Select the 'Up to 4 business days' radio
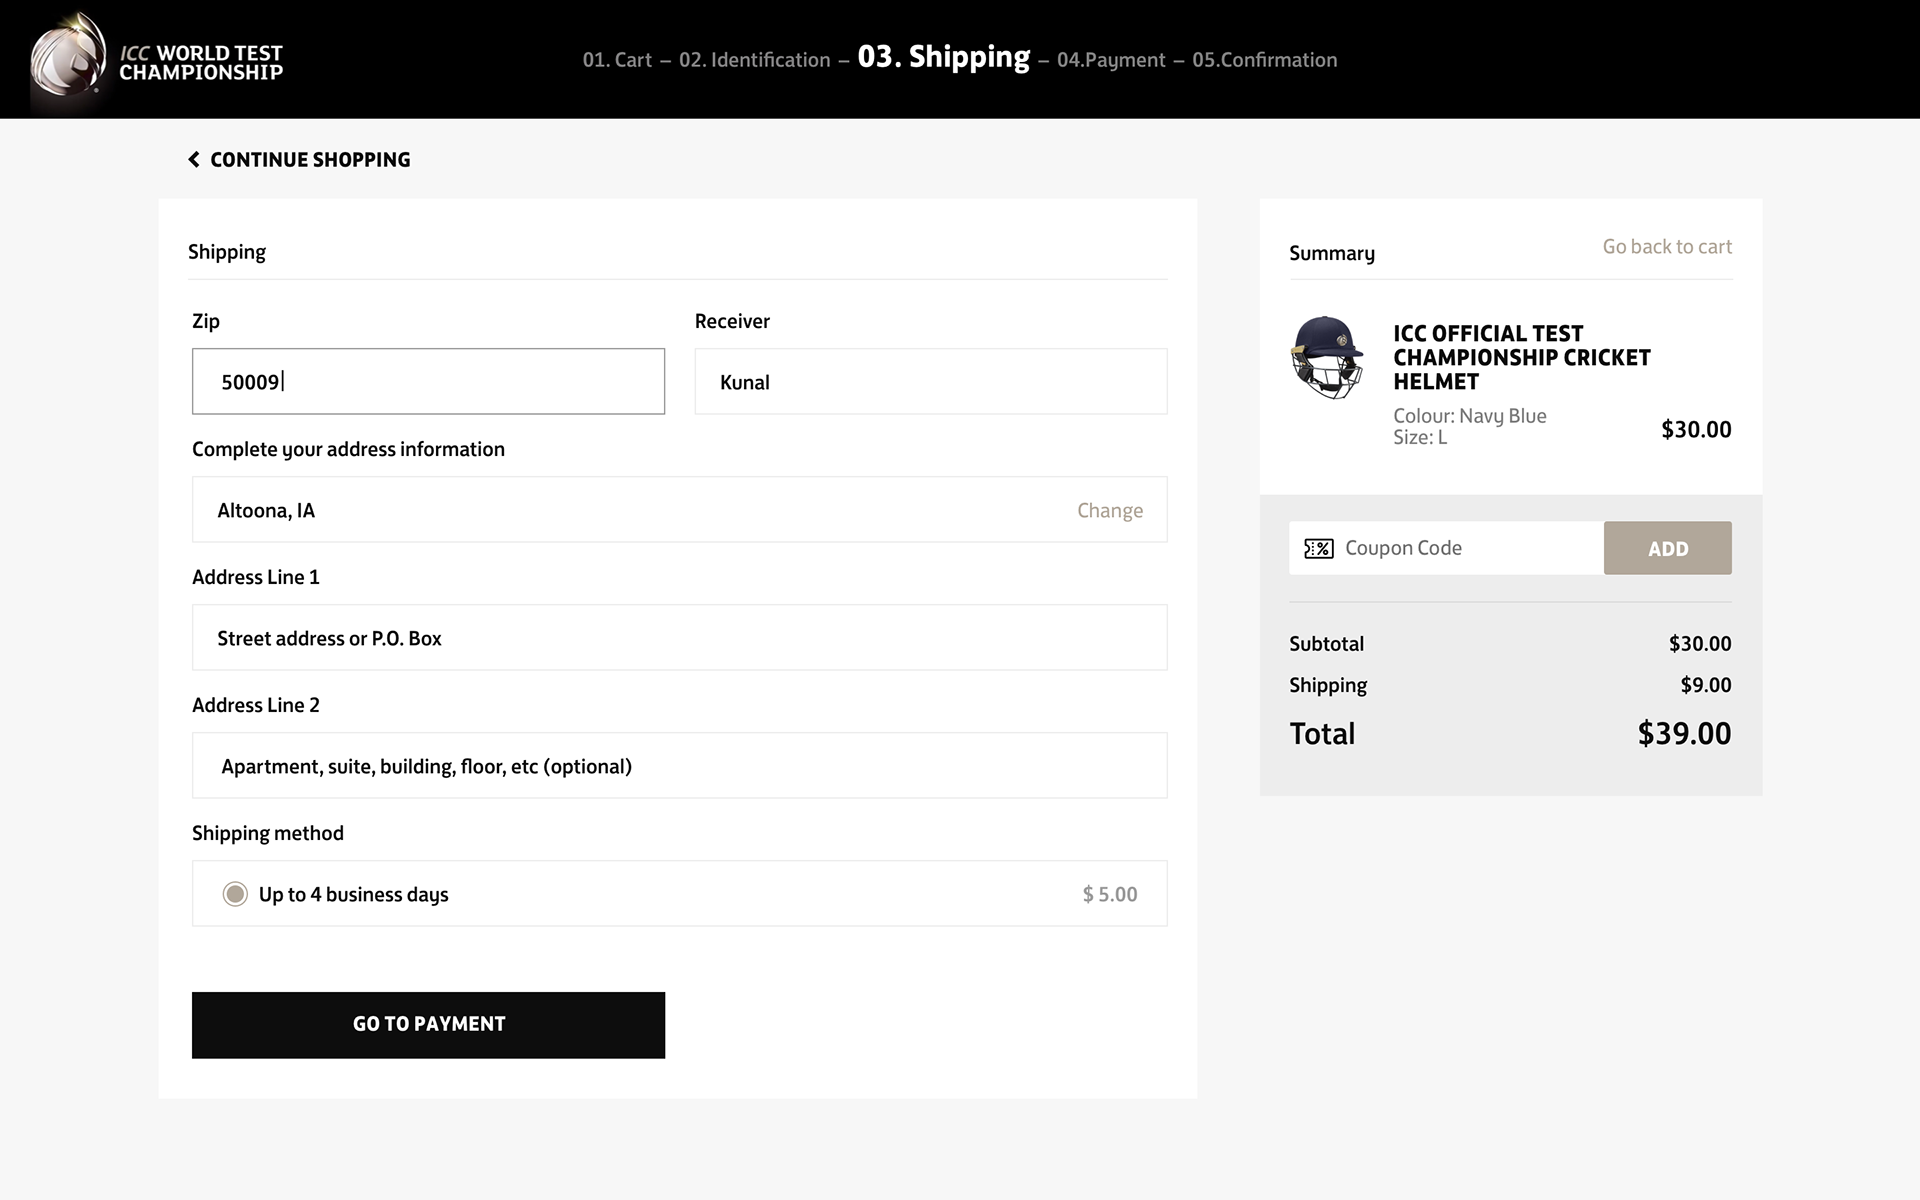This screenshot has height=1200, width=1920. [x=235, y=894]
